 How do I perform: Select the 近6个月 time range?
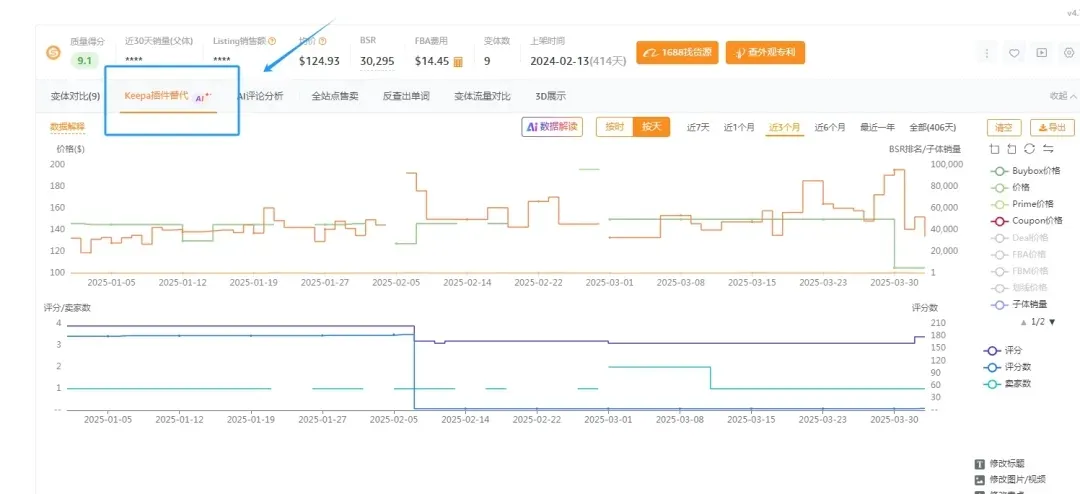829,127
